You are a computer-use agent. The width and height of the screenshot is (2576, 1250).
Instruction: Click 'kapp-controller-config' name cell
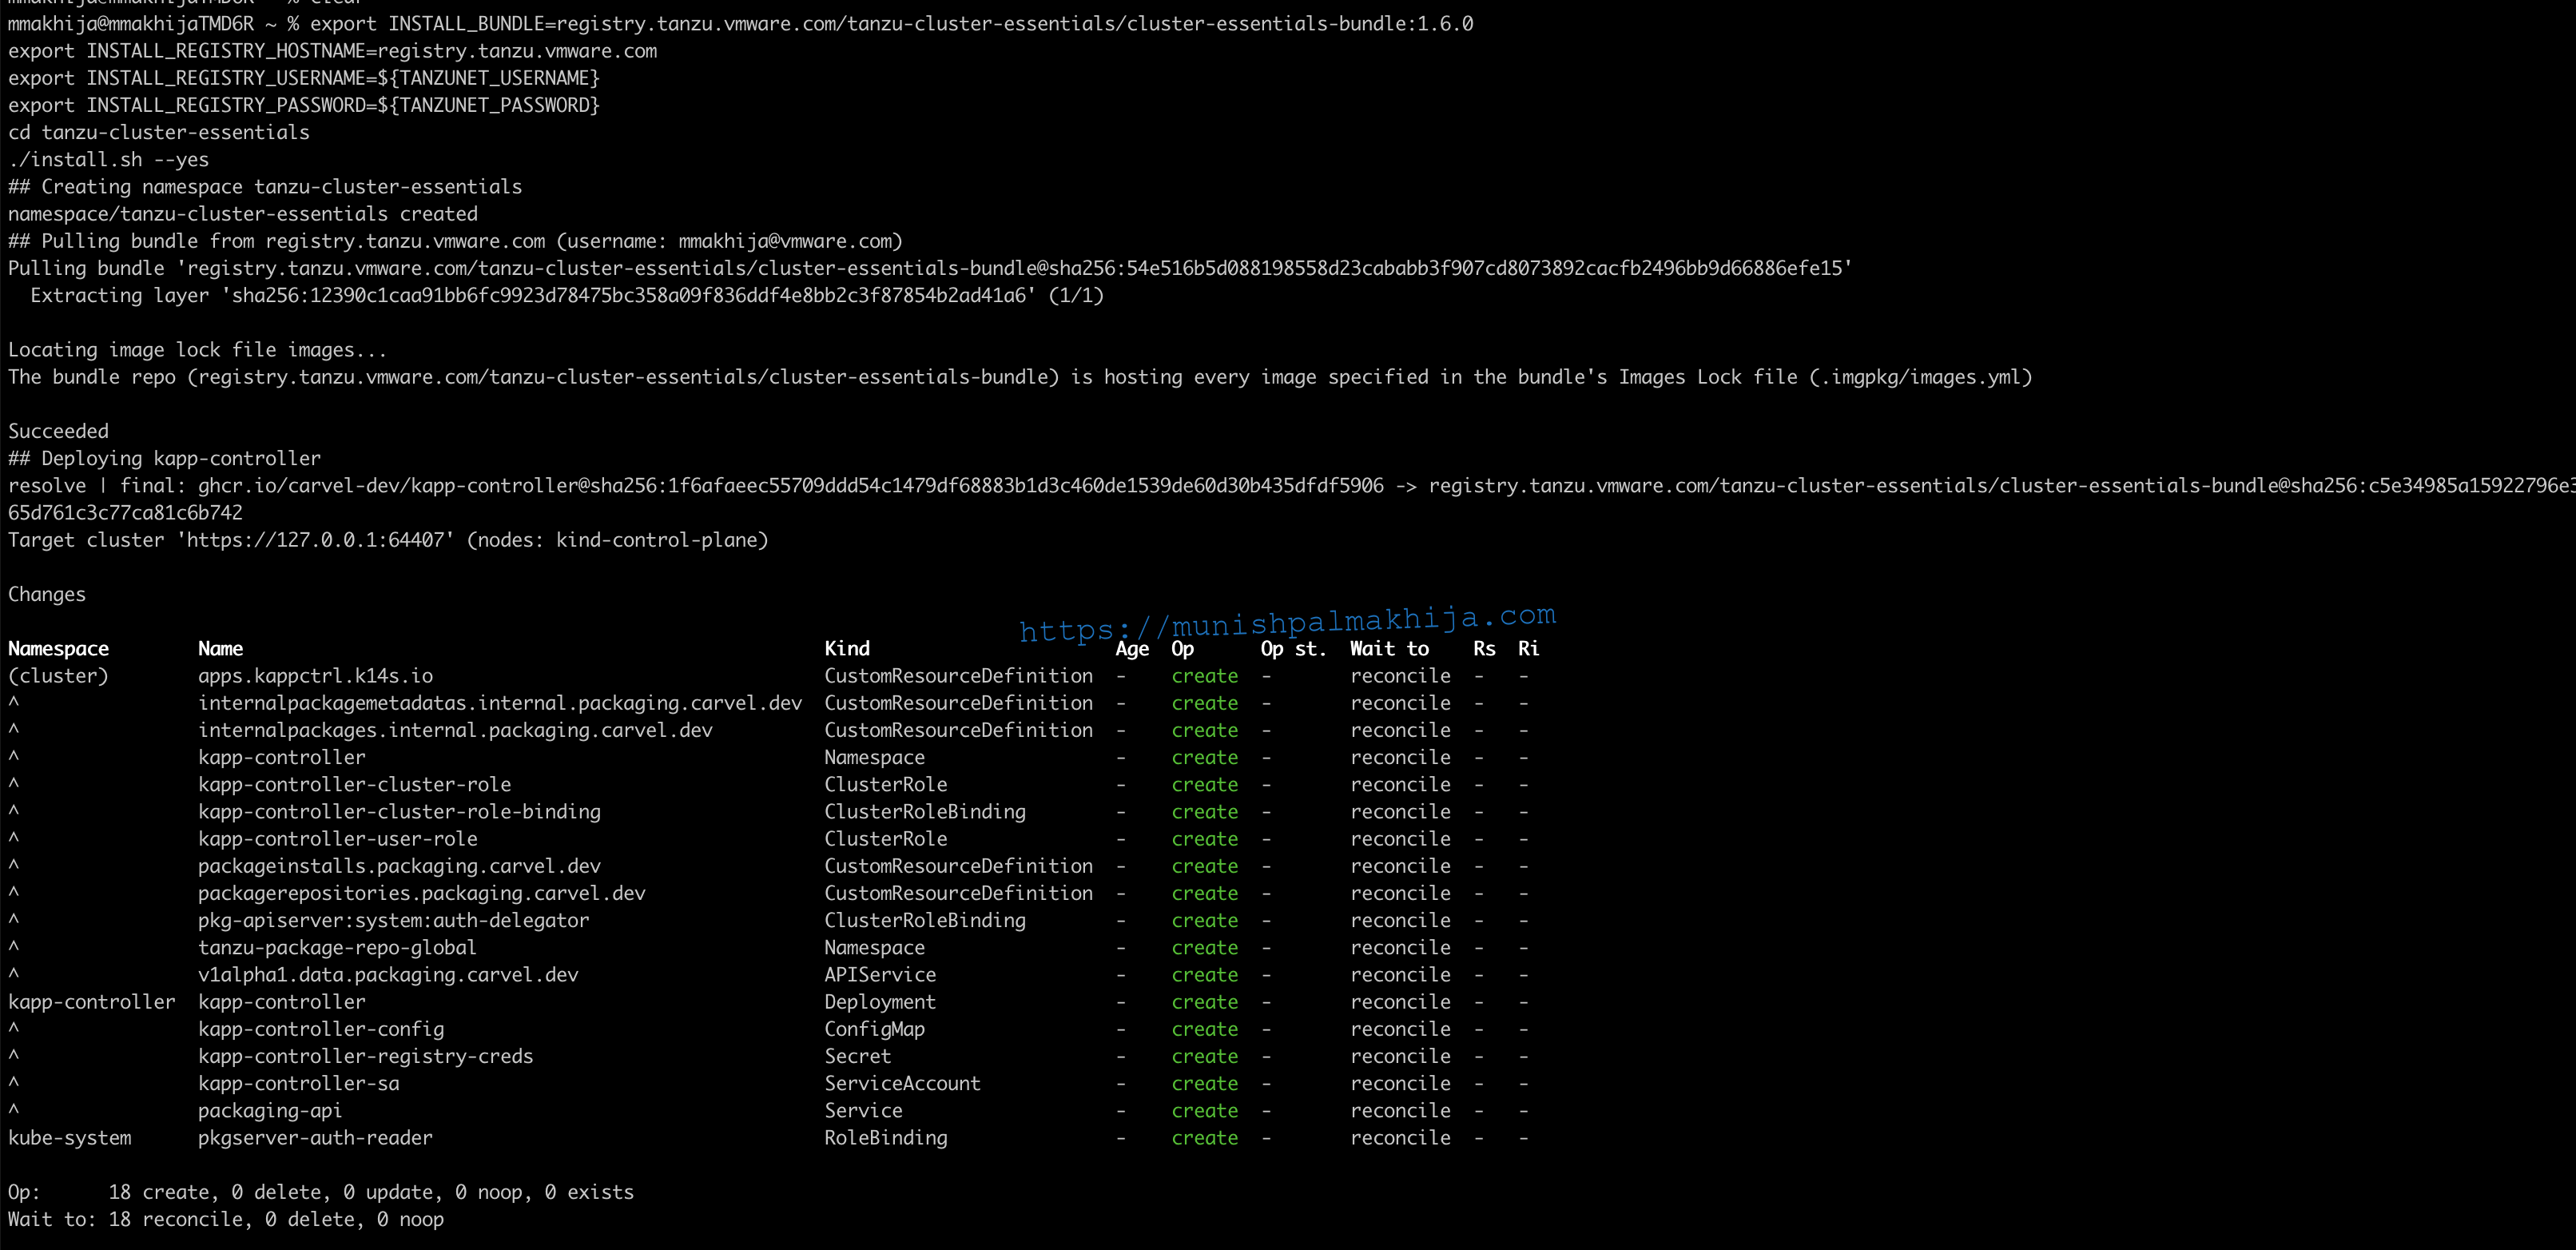point(321,1029)
